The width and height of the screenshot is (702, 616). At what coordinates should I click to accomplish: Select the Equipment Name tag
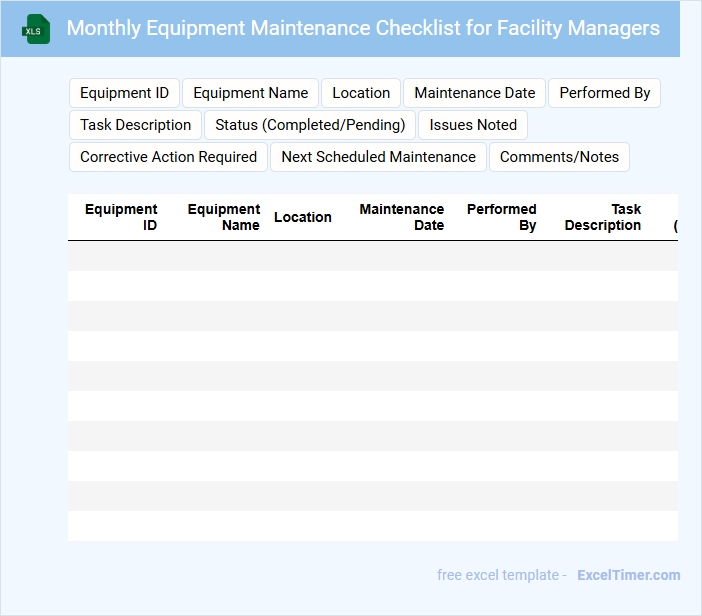pyautogui.click(x=250, y=93)
